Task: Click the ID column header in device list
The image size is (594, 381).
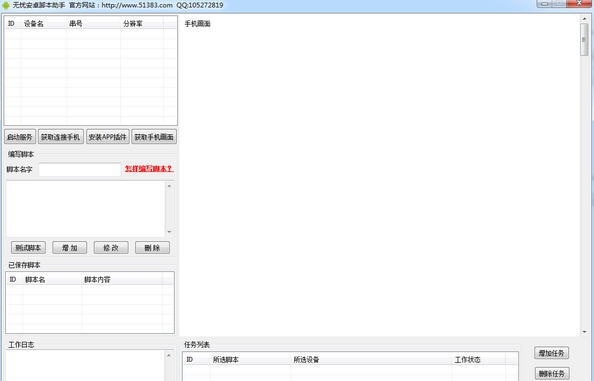Action: 14,23
